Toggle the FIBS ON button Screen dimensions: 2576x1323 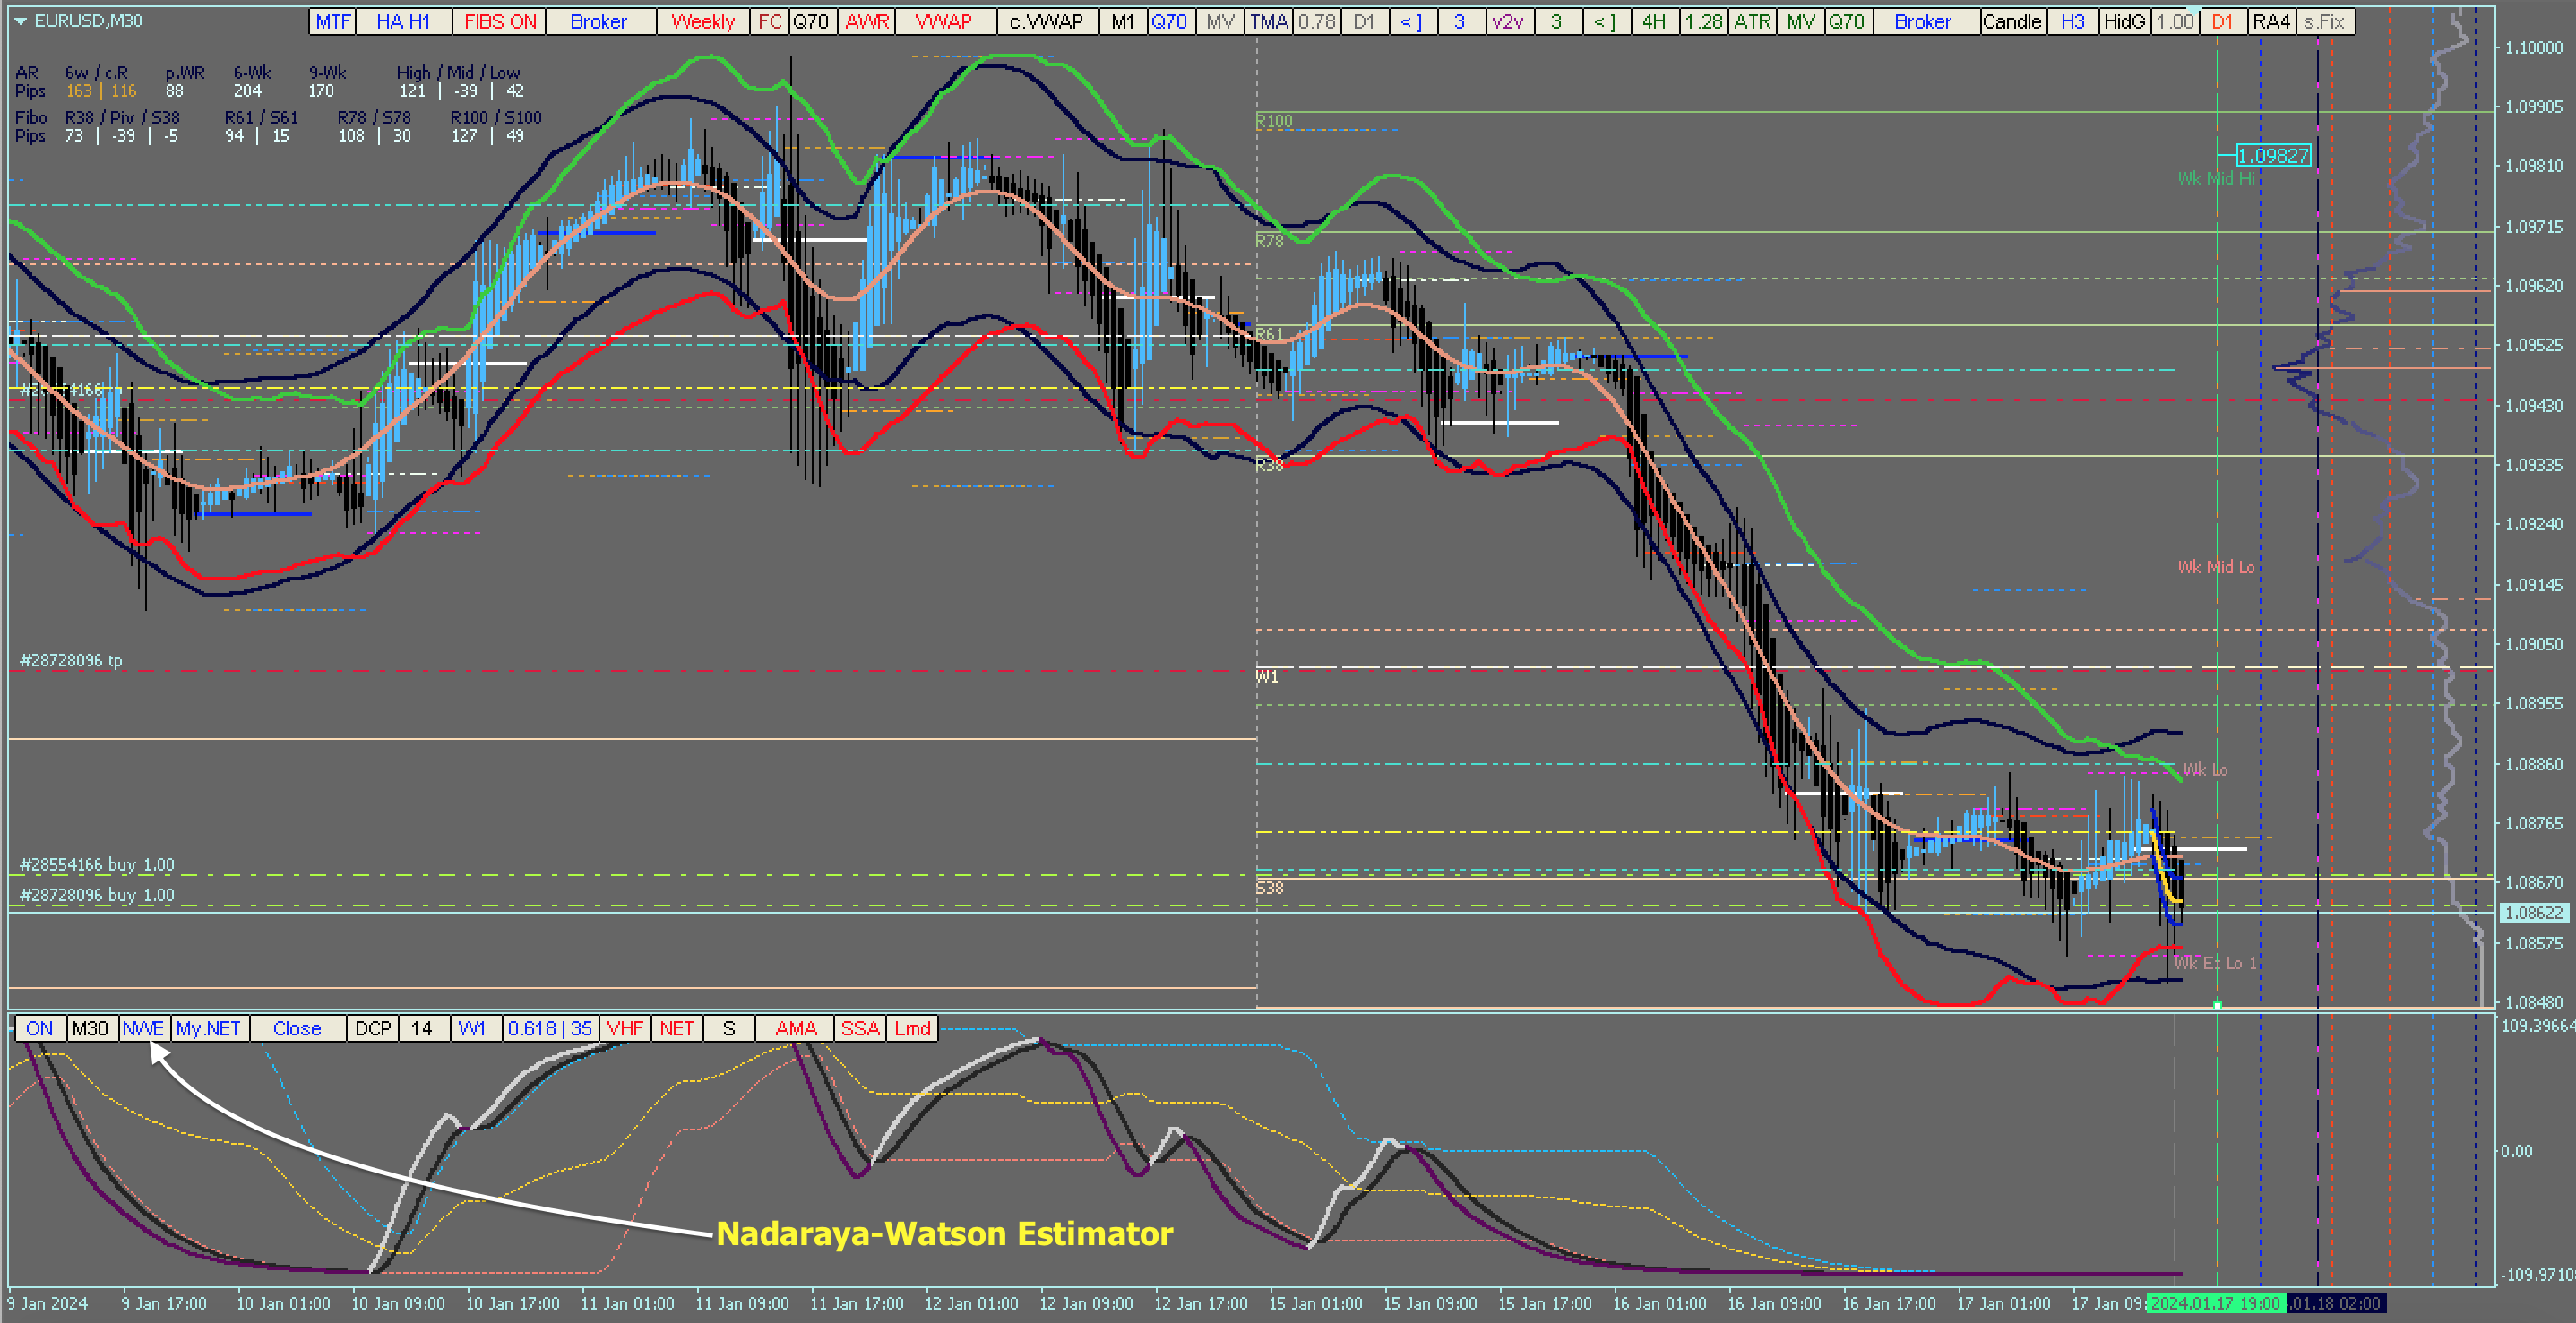[x=500, y=22]
